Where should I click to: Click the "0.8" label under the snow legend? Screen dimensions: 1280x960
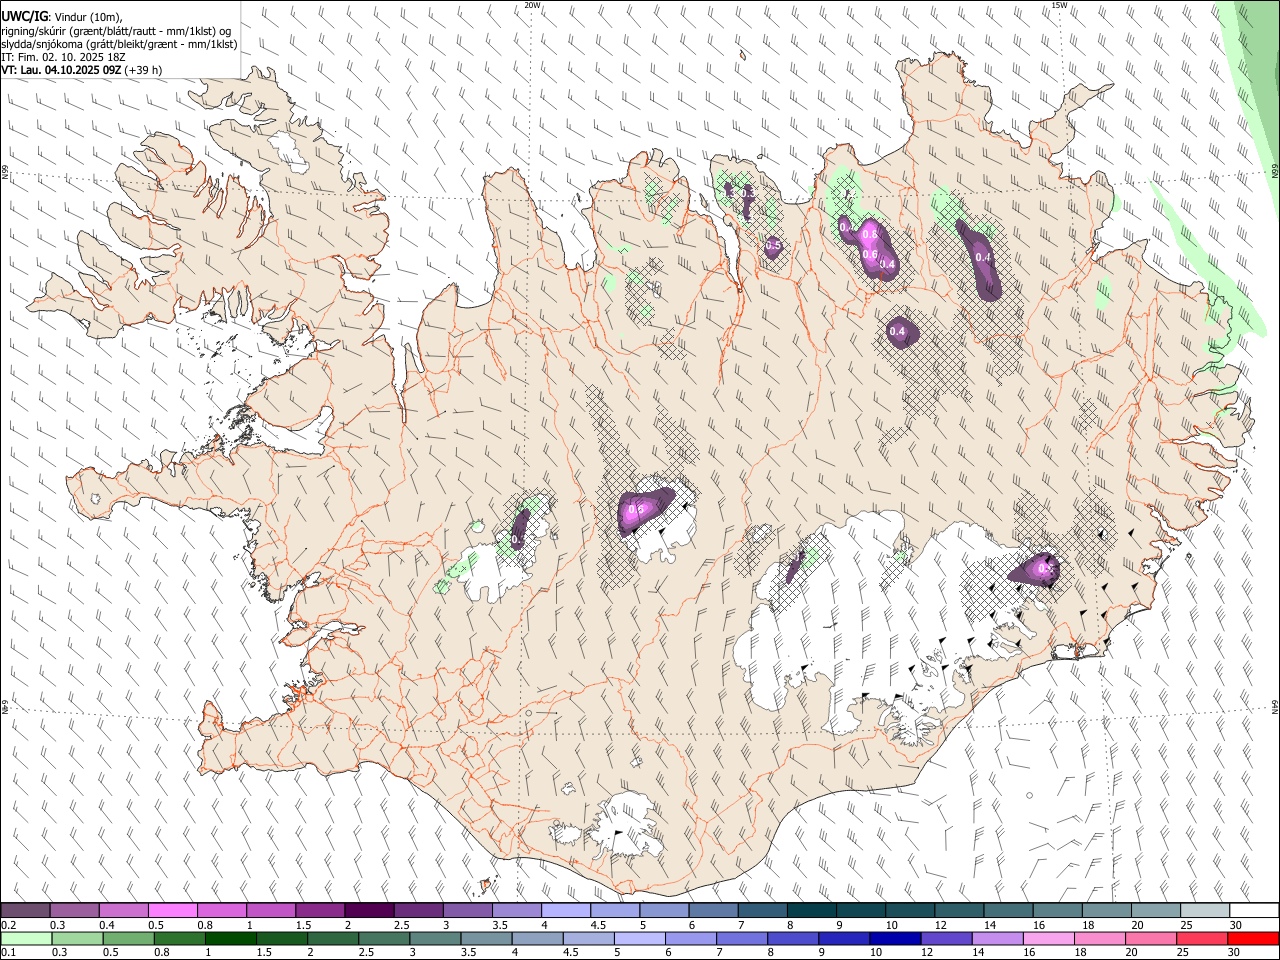[204, 925]
